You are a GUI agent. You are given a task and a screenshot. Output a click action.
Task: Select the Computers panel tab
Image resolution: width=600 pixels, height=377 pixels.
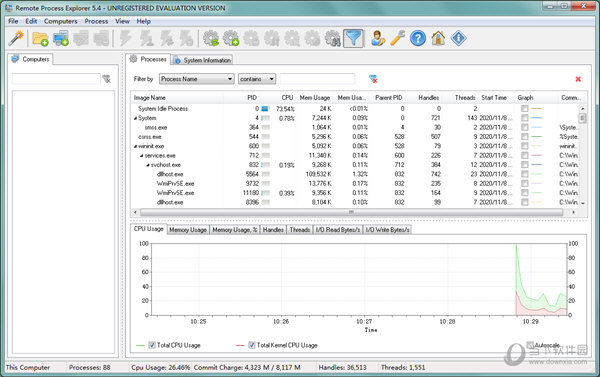[x=30, y=59]
